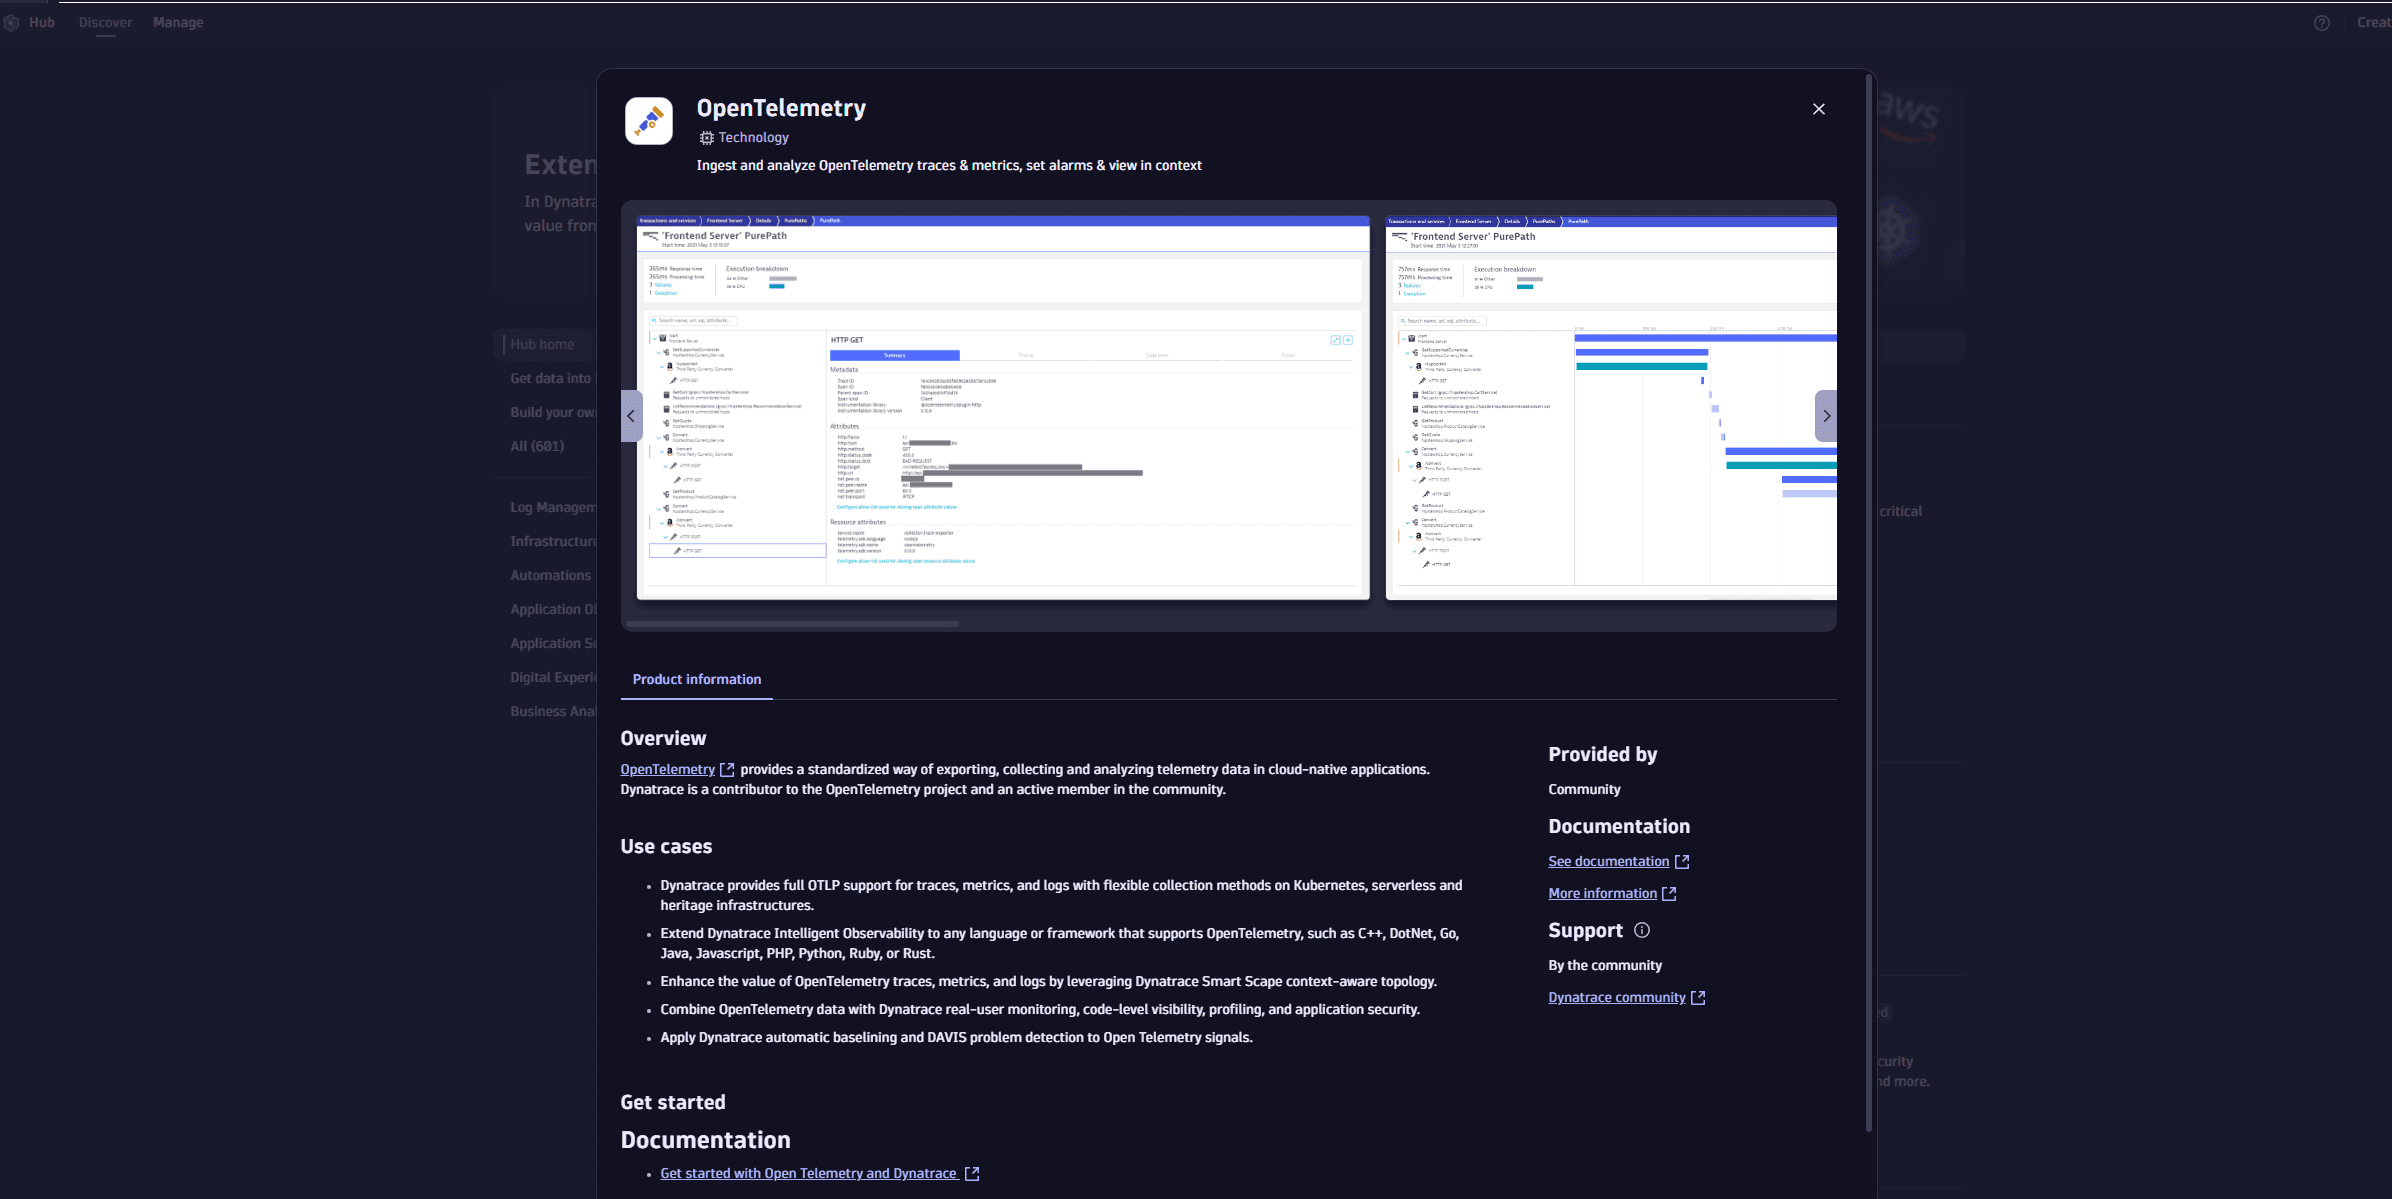Click the info icon next to Support
The image size is (2392, 1199).
point(1643,930)
